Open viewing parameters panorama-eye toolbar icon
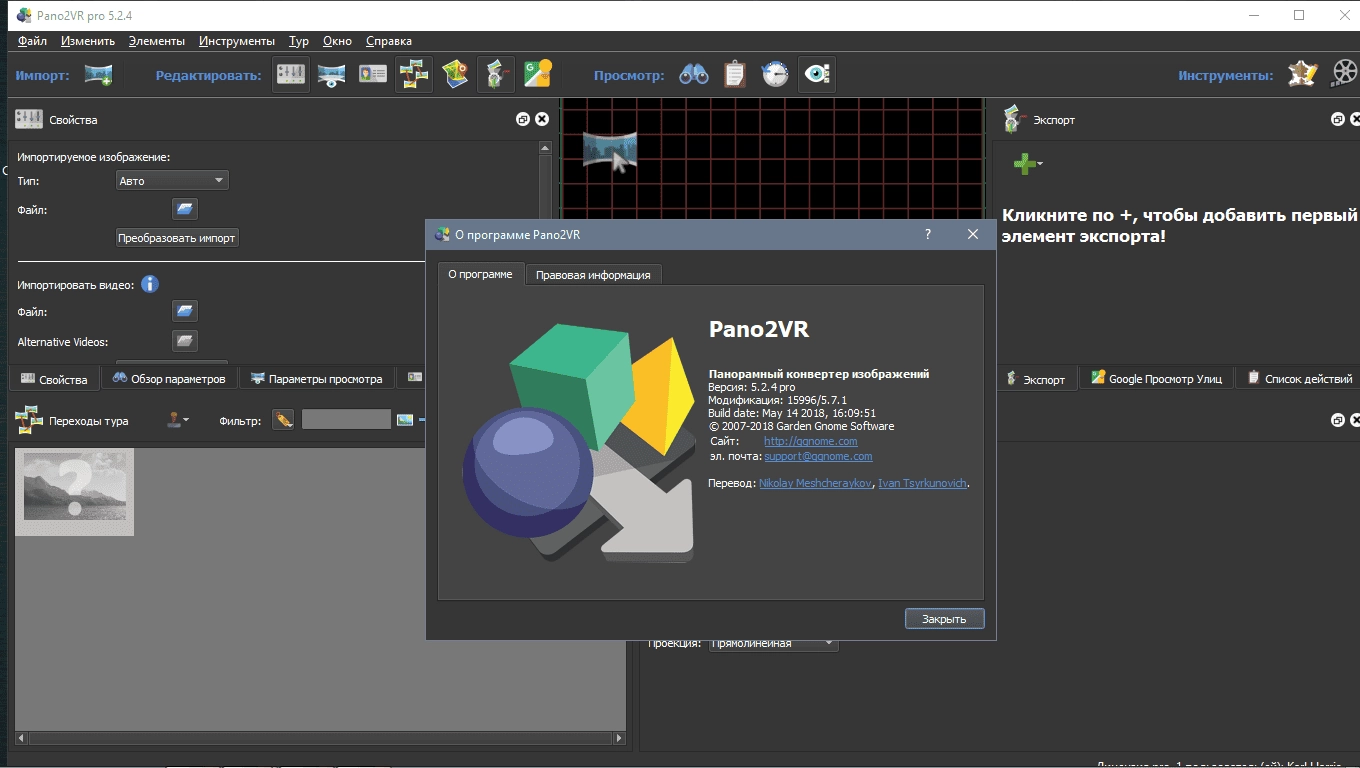This screenshot has width=1360, height=768. 332,75
